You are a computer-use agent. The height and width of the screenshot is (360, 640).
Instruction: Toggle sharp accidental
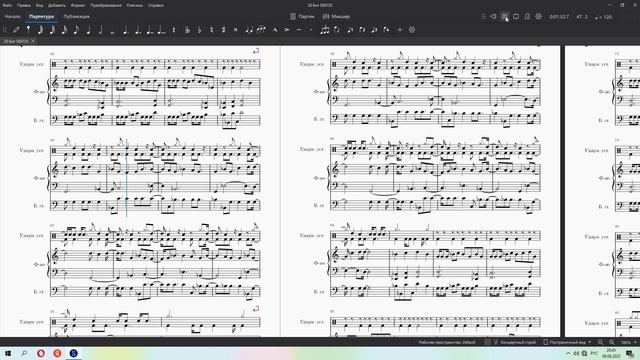click(x=223, y=29)
